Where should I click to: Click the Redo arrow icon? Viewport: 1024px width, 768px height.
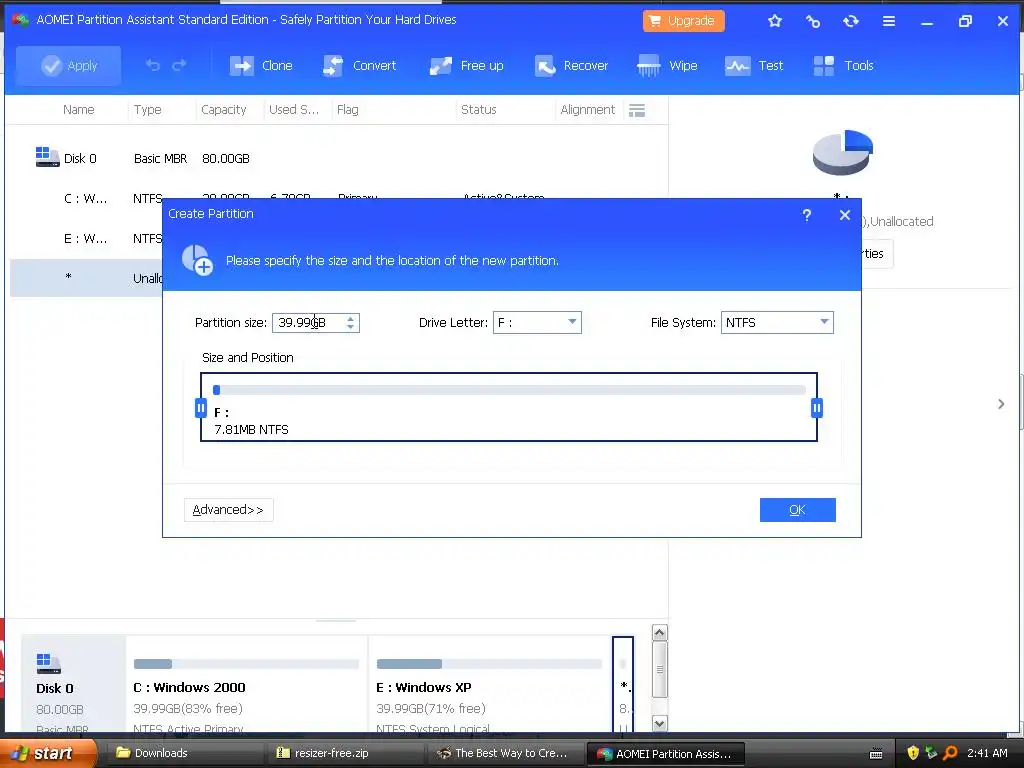179,65
